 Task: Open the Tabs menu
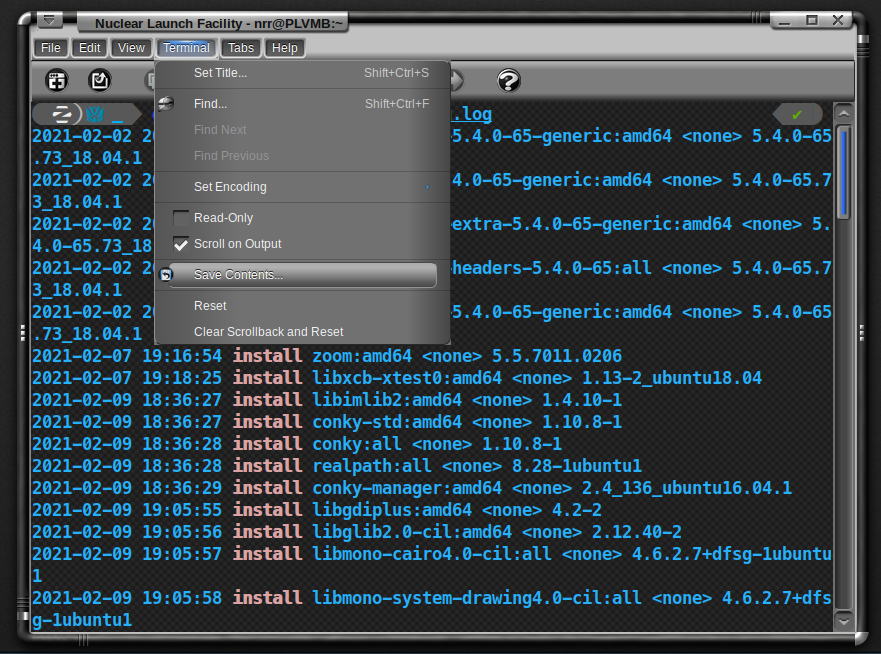(x=240, y=48)
